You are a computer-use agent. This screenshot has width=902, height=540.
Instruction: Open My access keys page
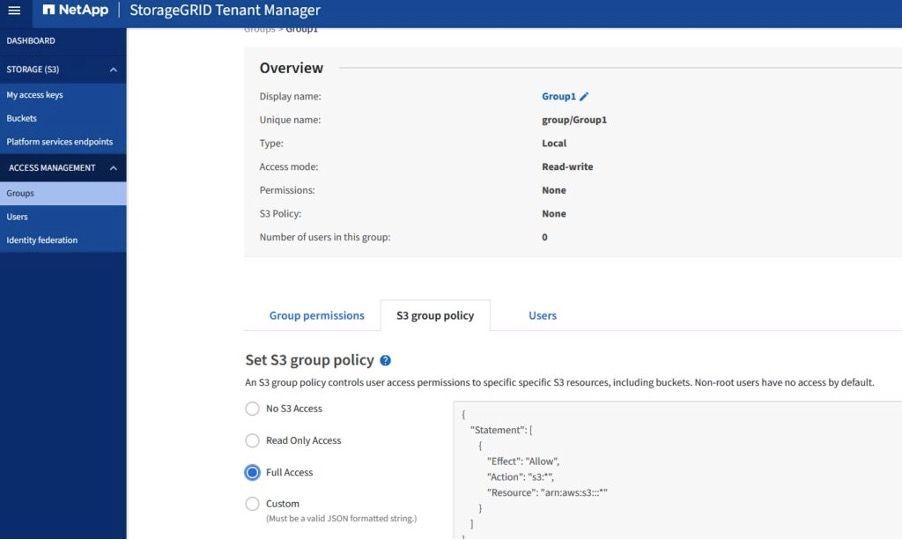(35, 95)
